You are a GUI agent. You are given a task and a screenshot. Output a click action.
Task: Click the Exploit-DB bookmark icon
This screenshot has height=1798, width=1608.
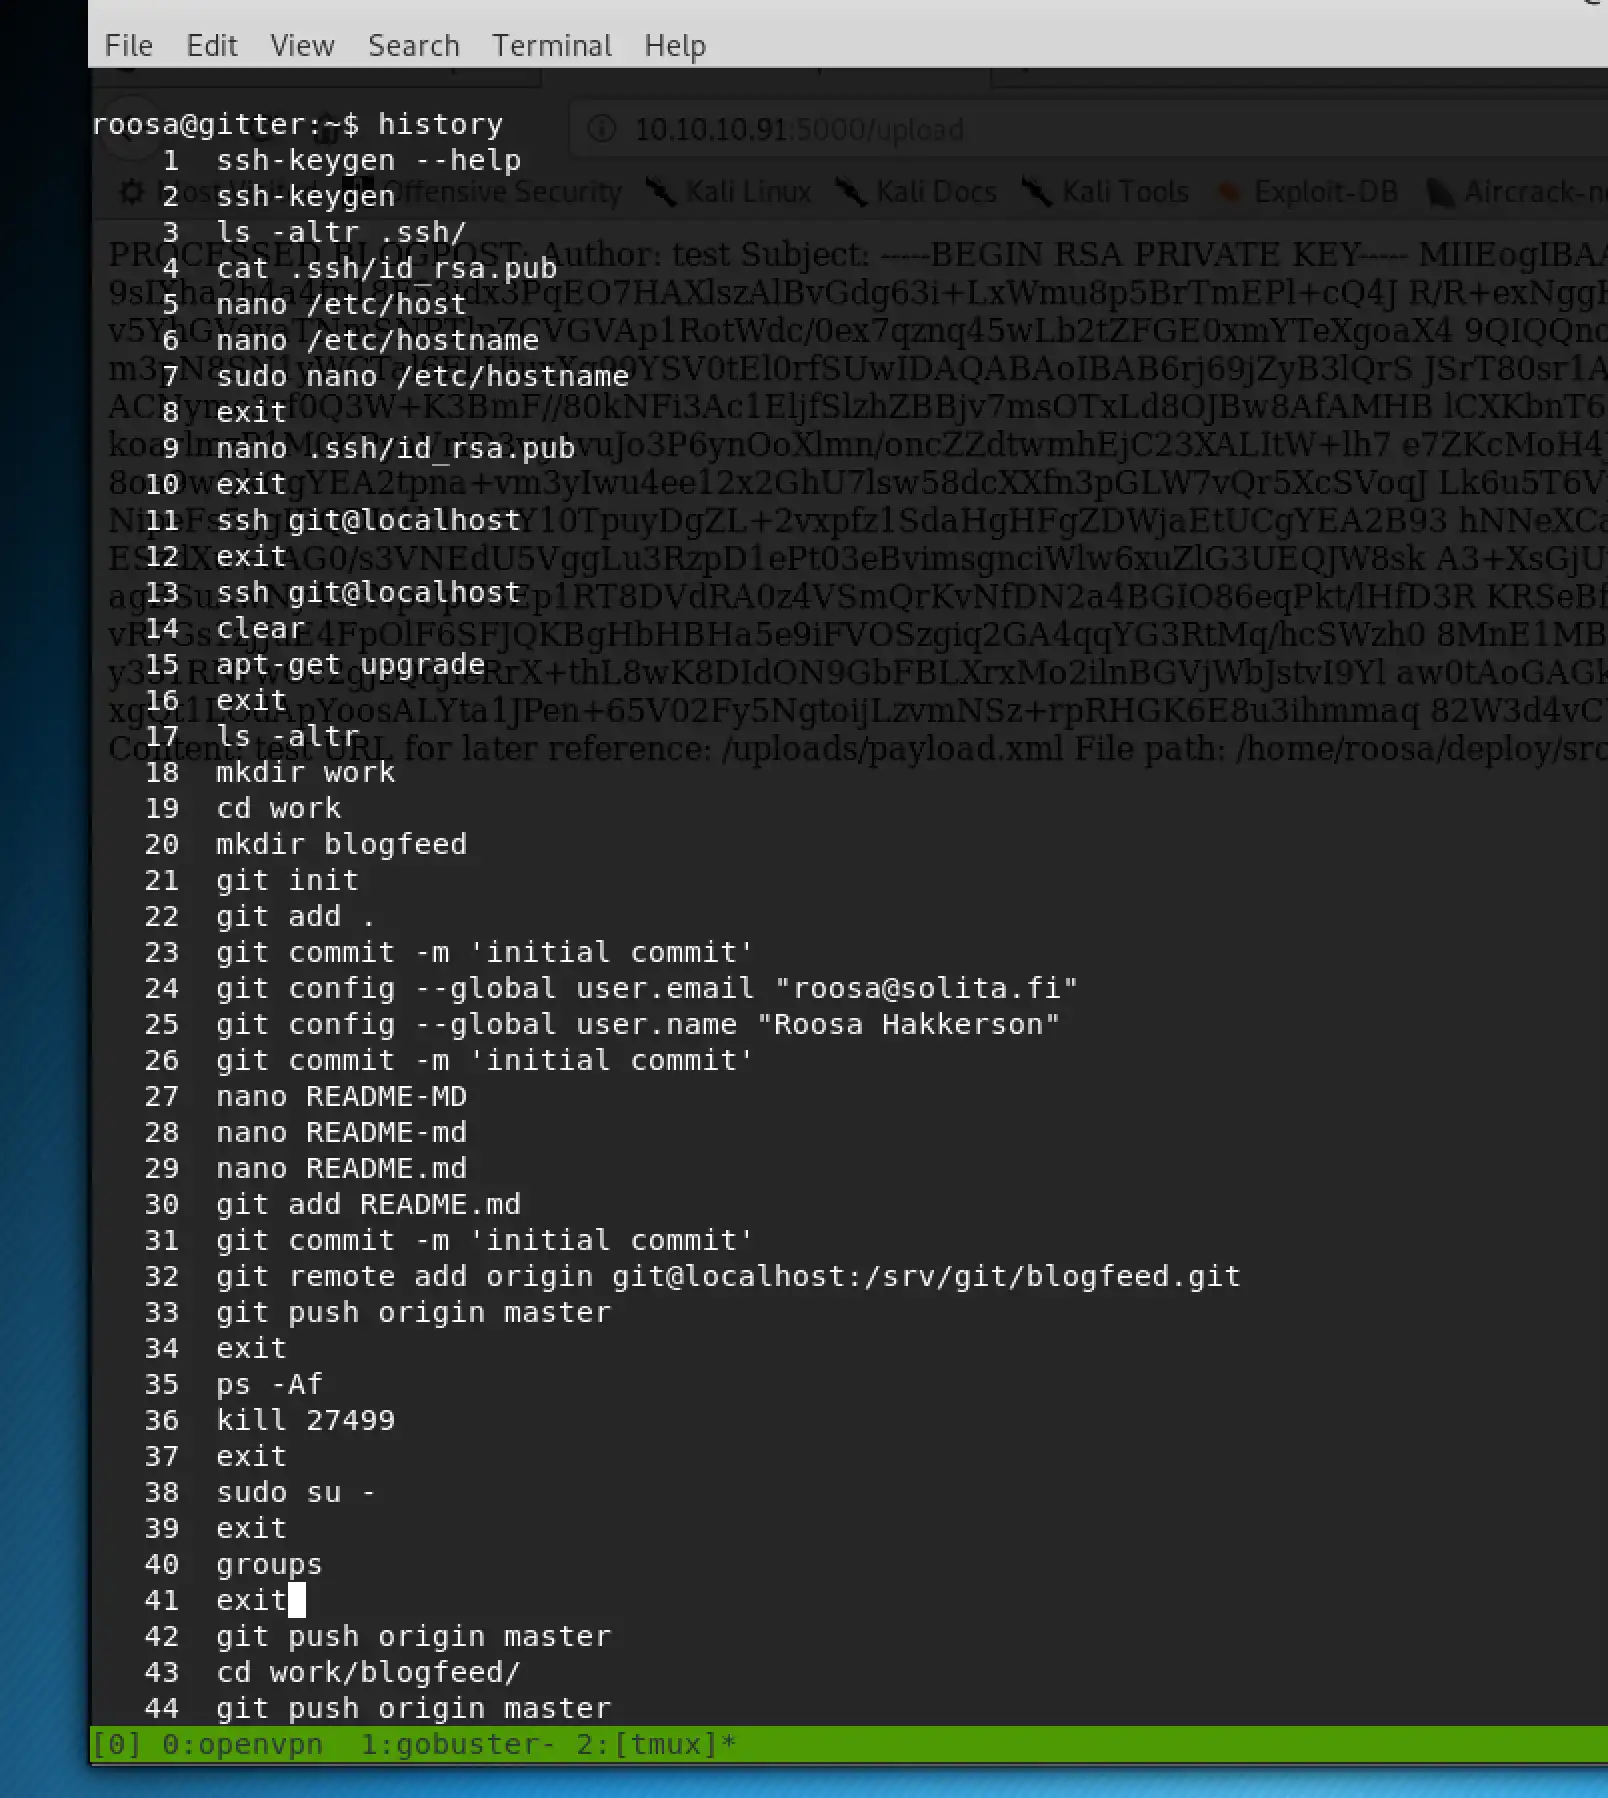pos(1229,192)
